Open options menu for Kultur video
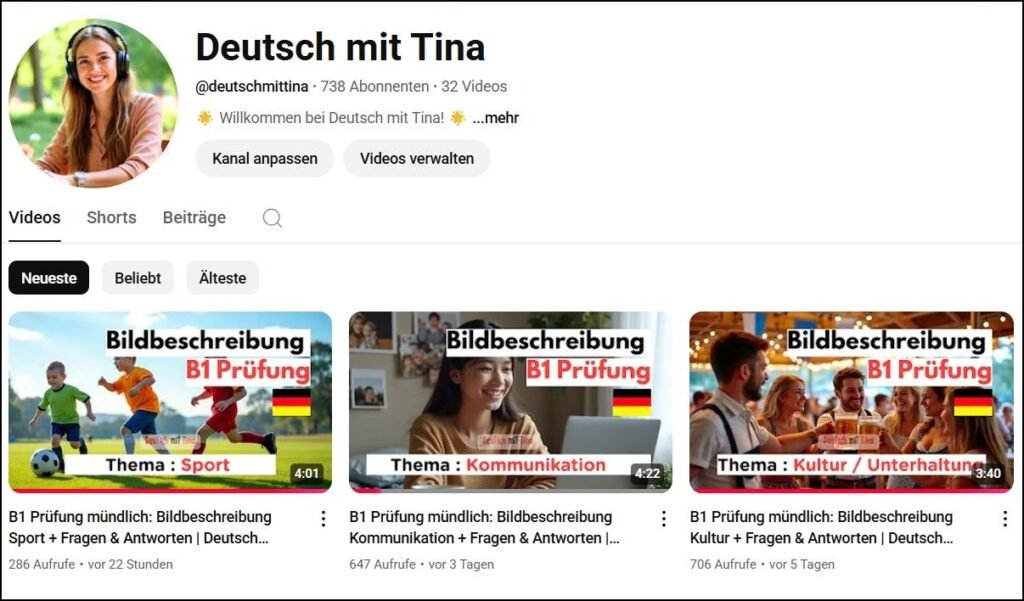 (x=1004, y=519)
